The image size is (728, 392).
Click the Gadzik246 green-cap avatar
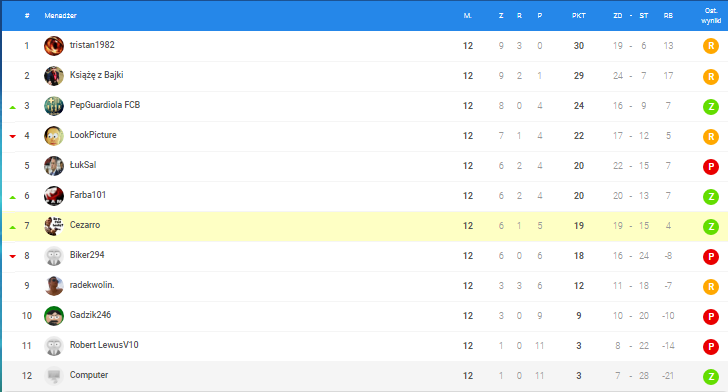click(x=54, y=316)
